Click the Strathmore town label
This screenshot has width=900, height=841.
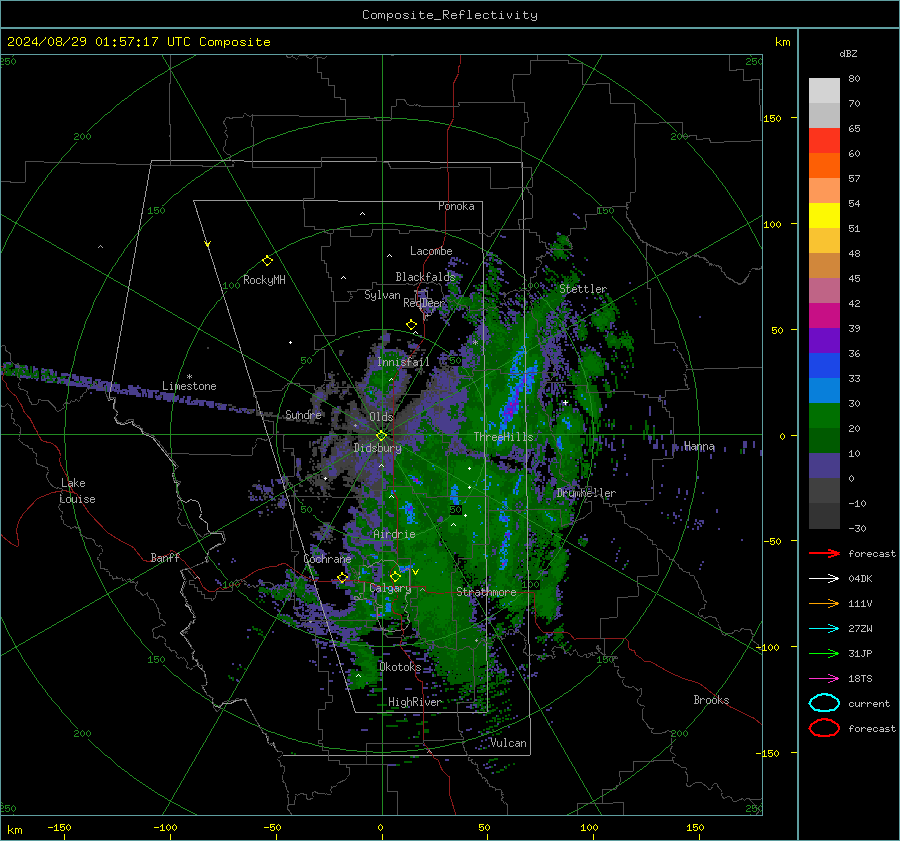486,592
